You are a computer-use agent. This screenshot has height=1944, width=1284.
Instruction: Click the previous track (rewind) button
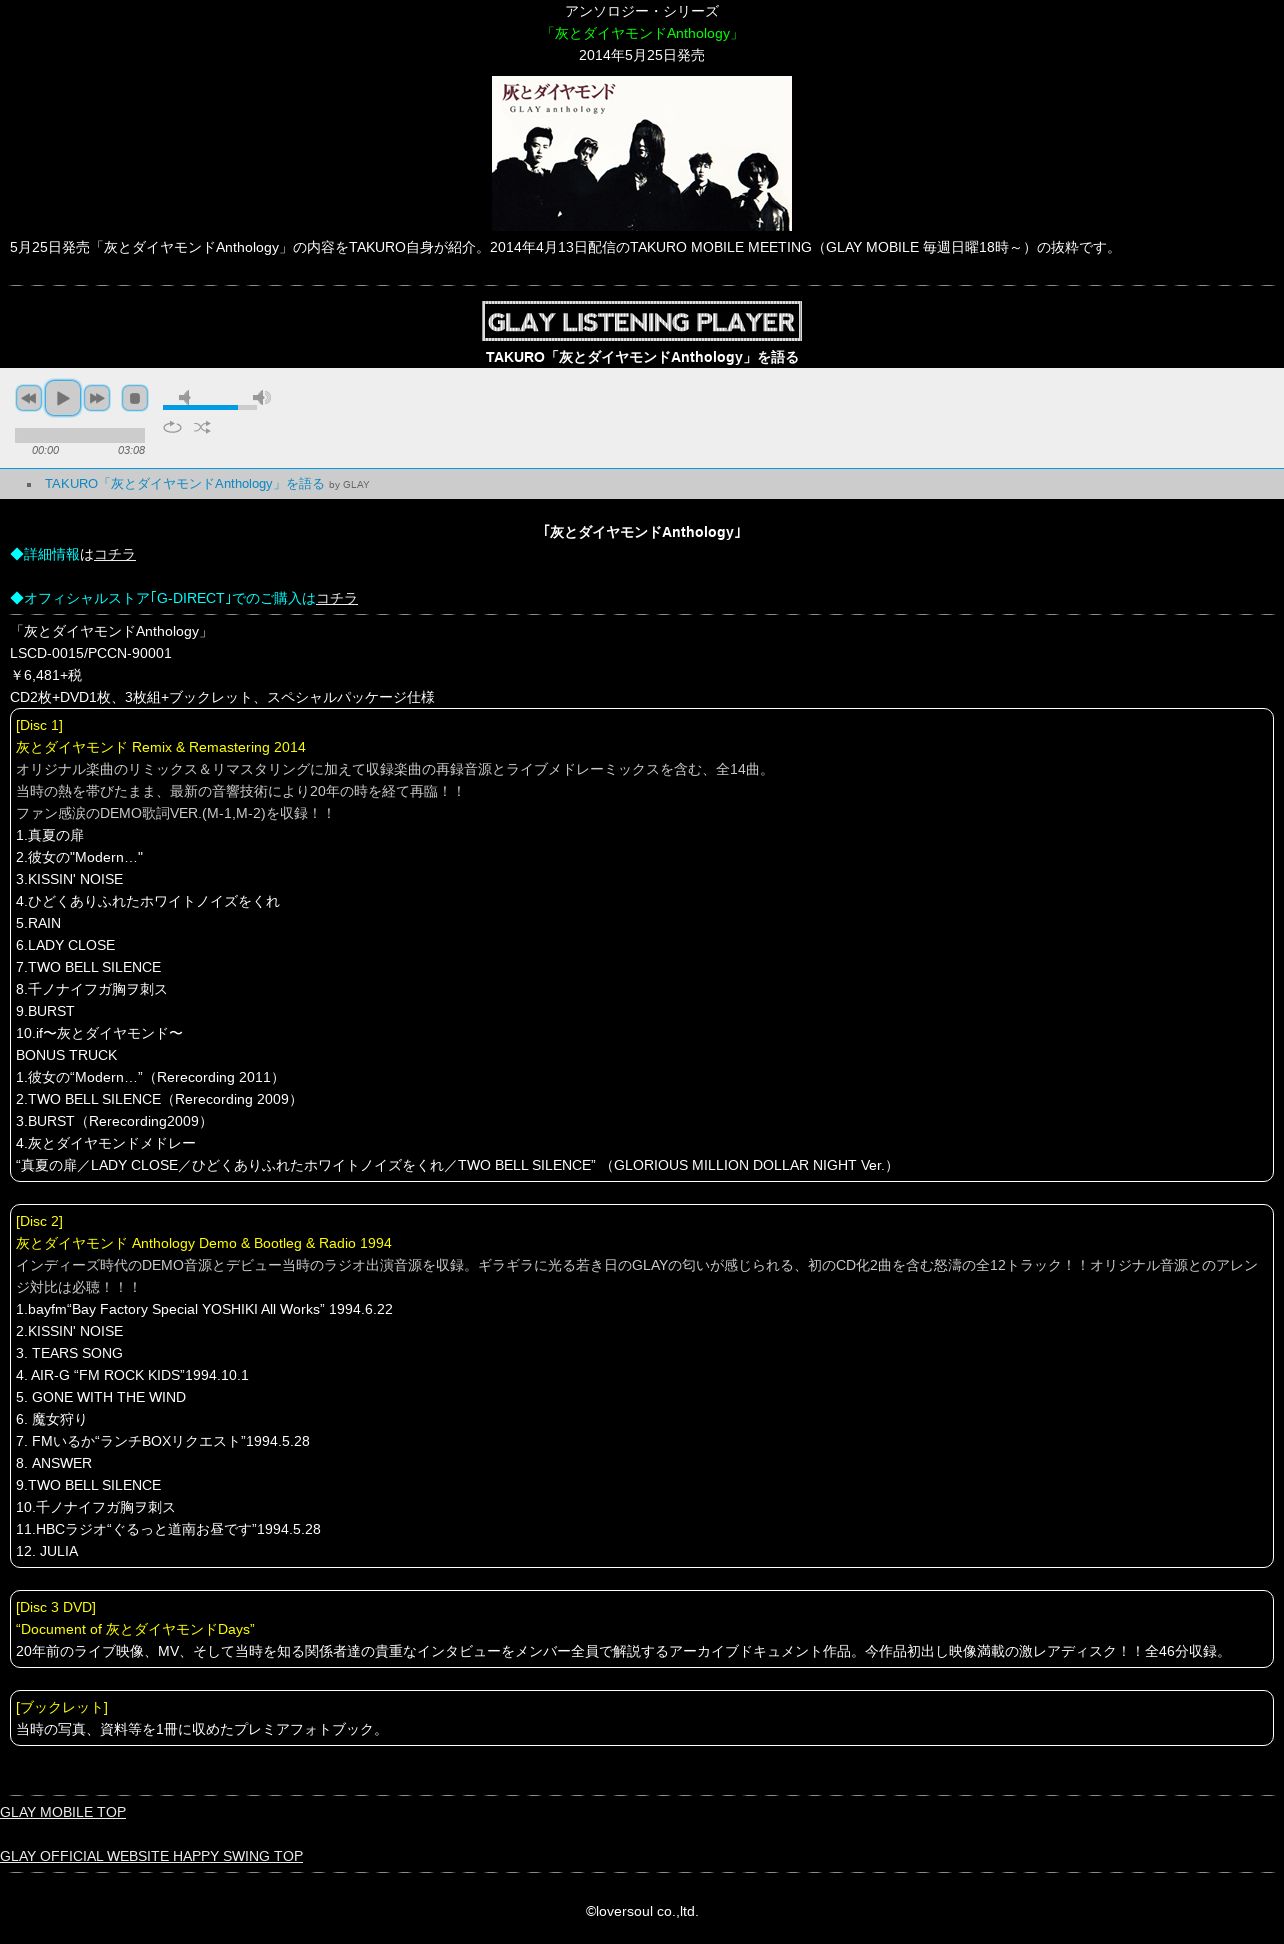(29, 398)
